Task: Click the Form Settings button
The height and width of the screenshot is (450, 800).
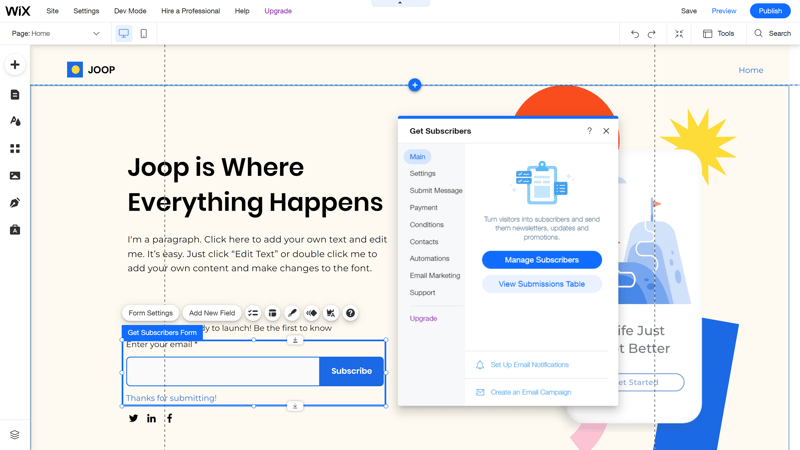Action: click(x=151, y=313)
